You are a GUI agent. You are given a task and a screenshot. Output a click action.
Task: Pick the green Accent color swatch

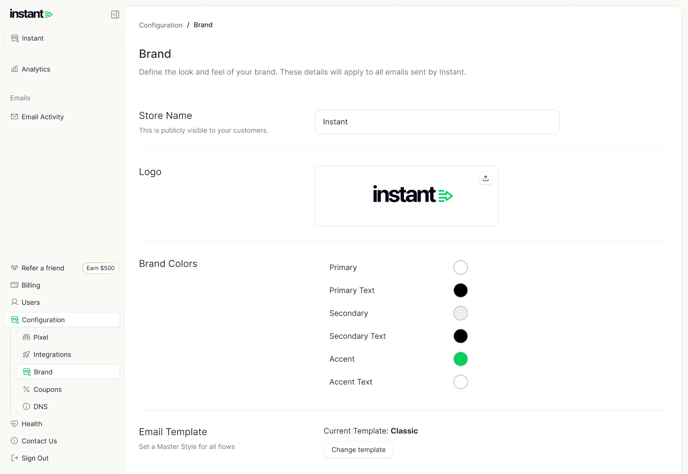click(460, 359)
